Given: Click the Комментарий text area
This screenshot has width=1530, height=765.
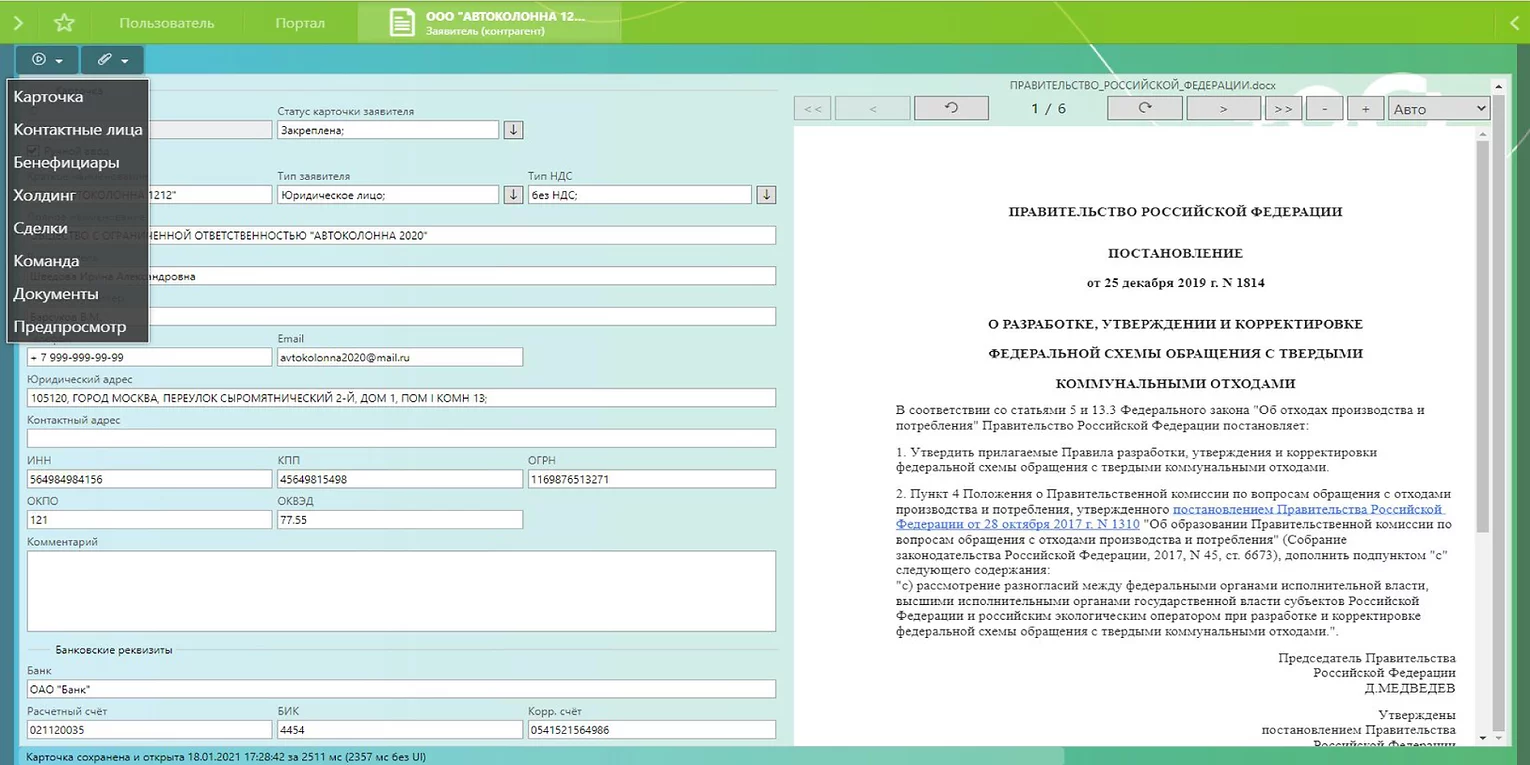Looking at the screenshot, I should pos(401,591).
